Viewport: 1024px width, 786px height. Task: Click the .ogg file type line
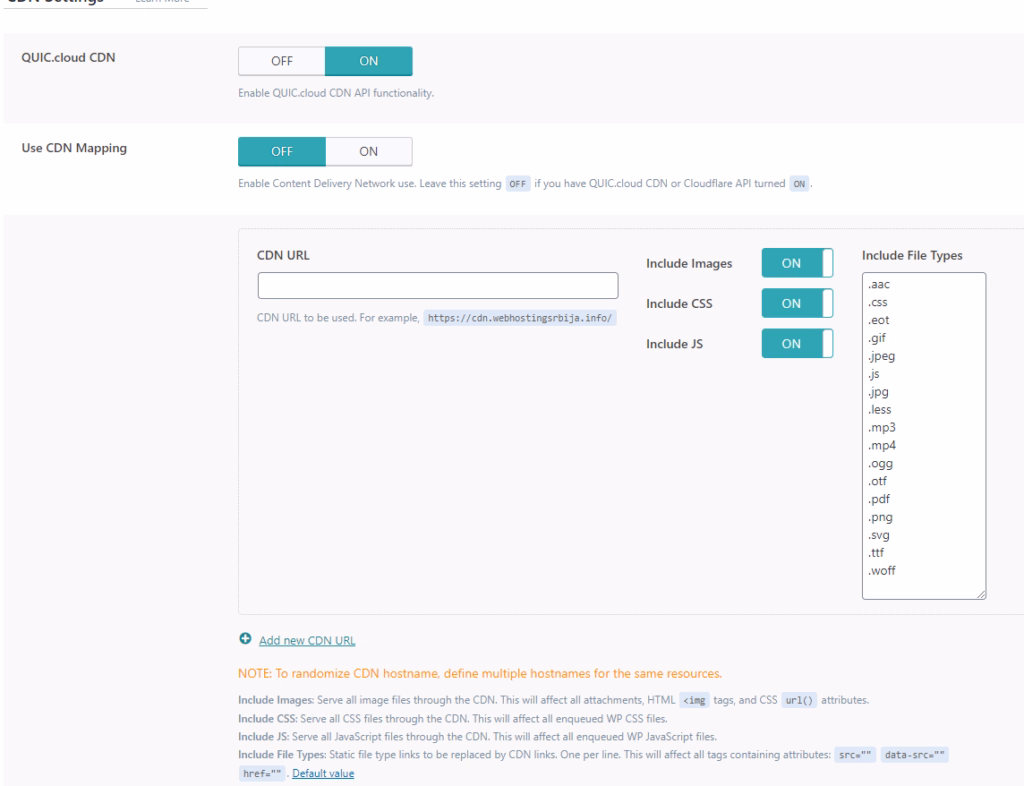[880, 464]
